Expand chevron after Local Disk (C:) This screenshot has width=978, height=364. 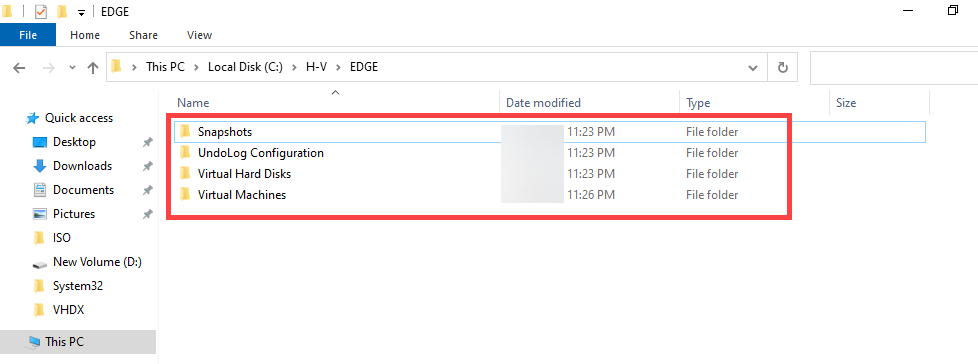[x=295, y=67]
